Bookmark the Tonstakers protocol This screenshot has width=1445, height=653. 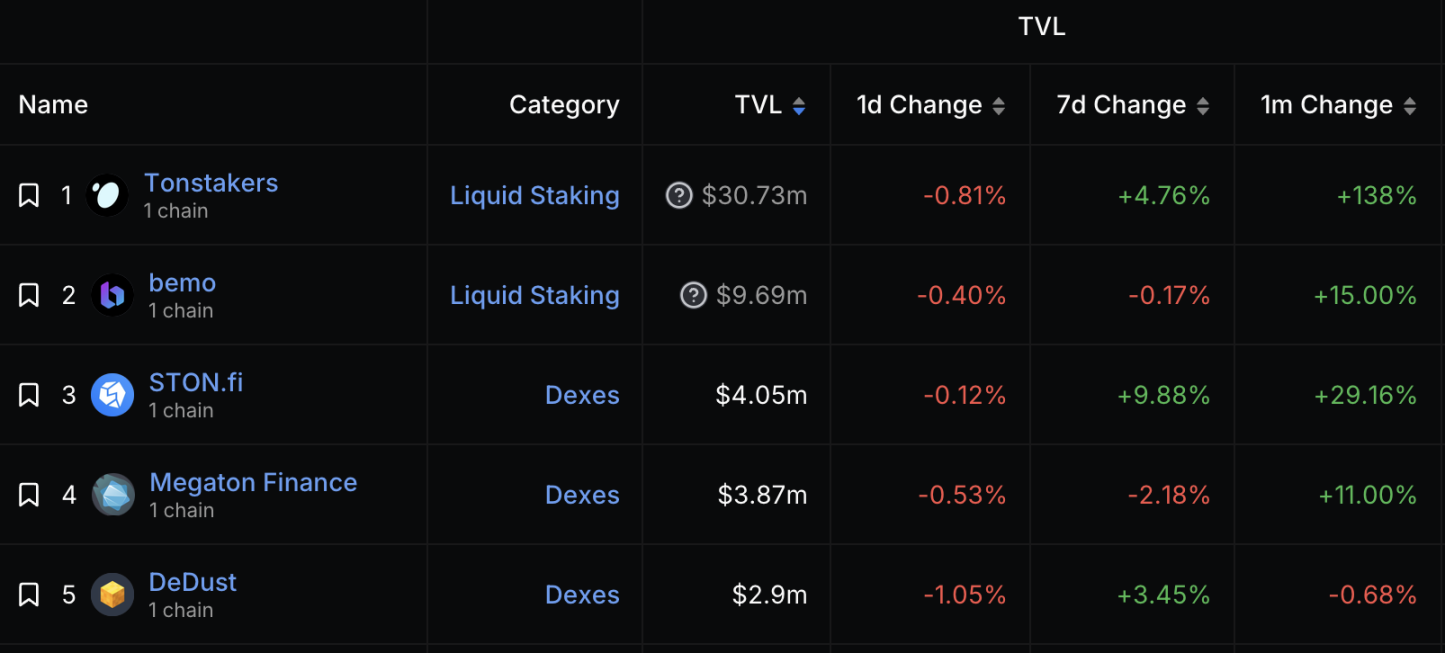(x=29, y=195)
